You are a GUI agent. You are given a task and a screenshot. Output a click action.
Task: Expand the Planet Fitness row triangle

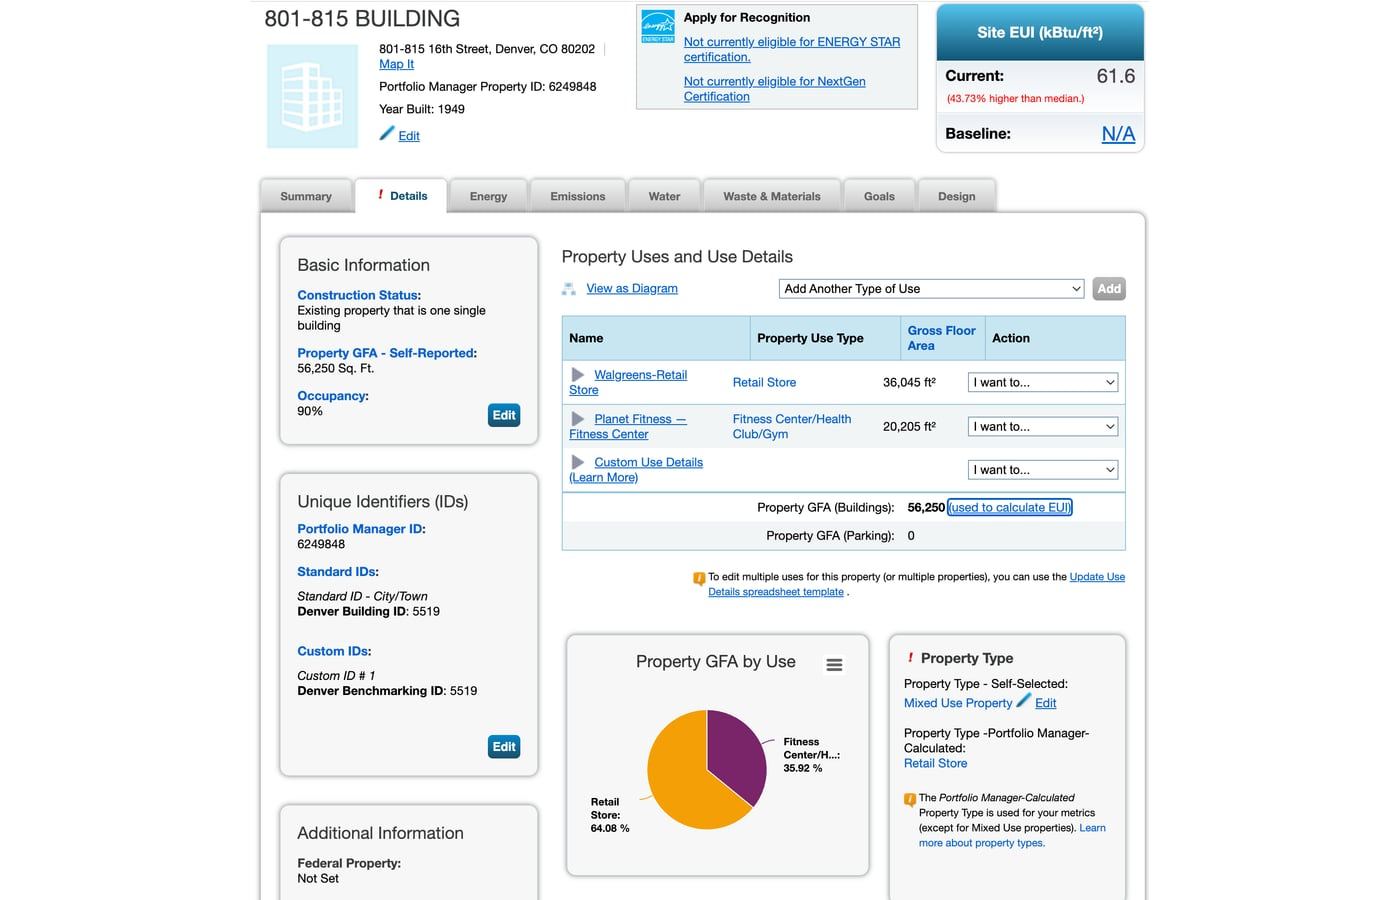pyautogui.click(x=578, y=419)
